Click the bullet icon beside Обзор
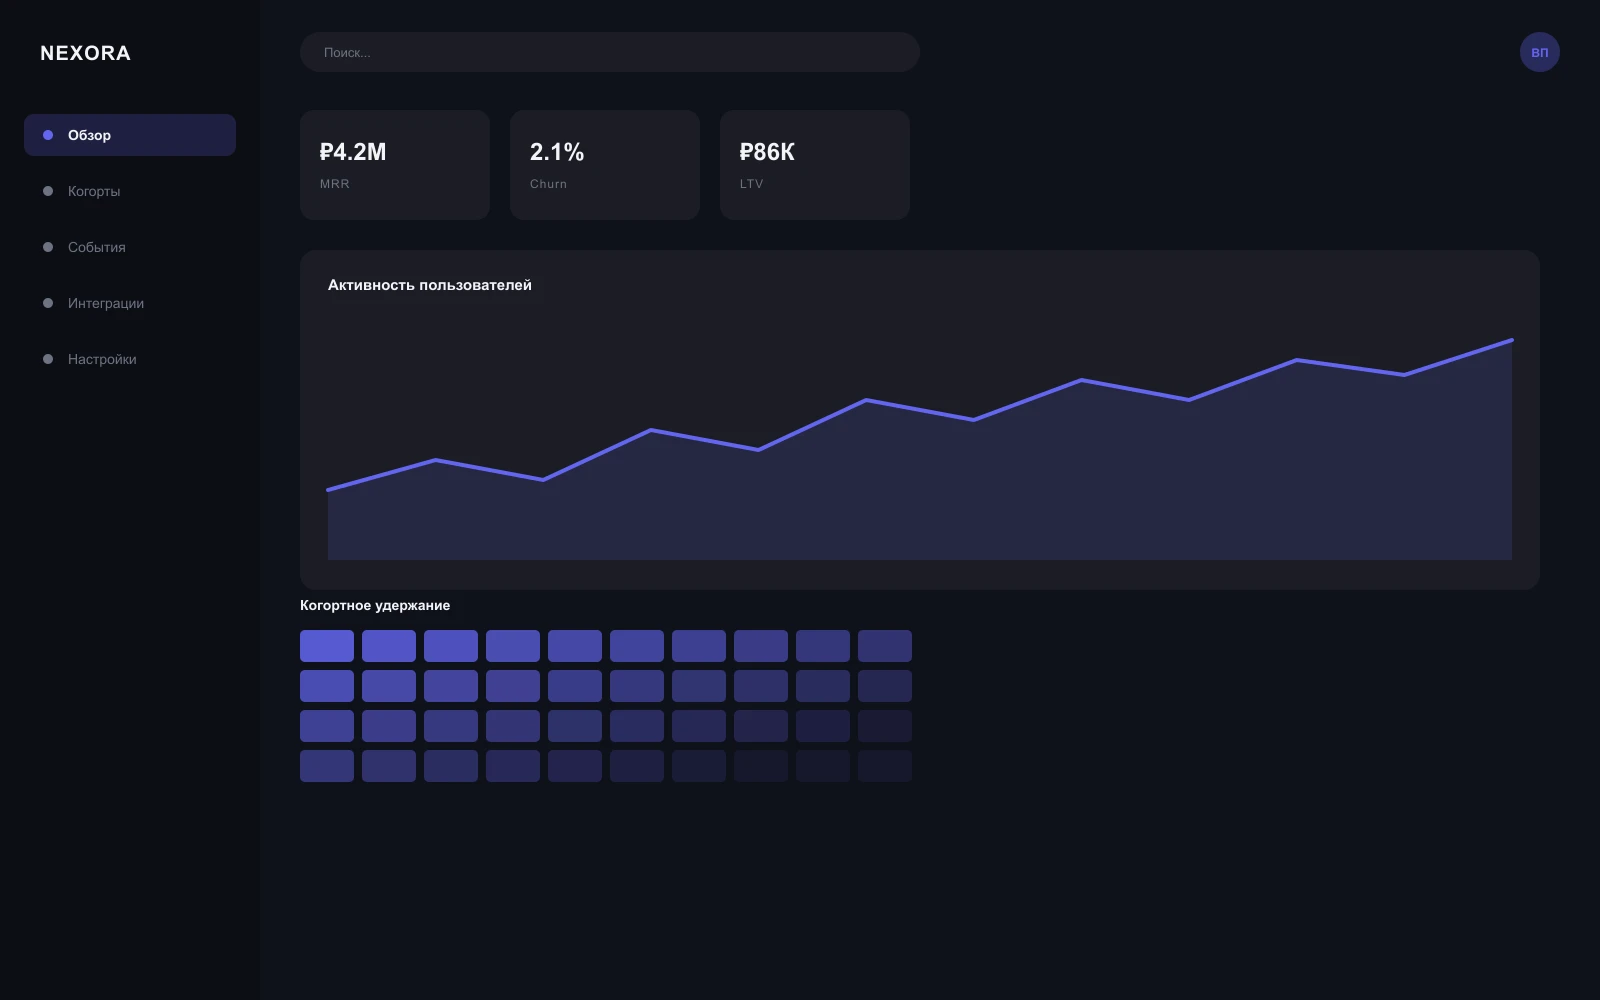 click(48, 135)
